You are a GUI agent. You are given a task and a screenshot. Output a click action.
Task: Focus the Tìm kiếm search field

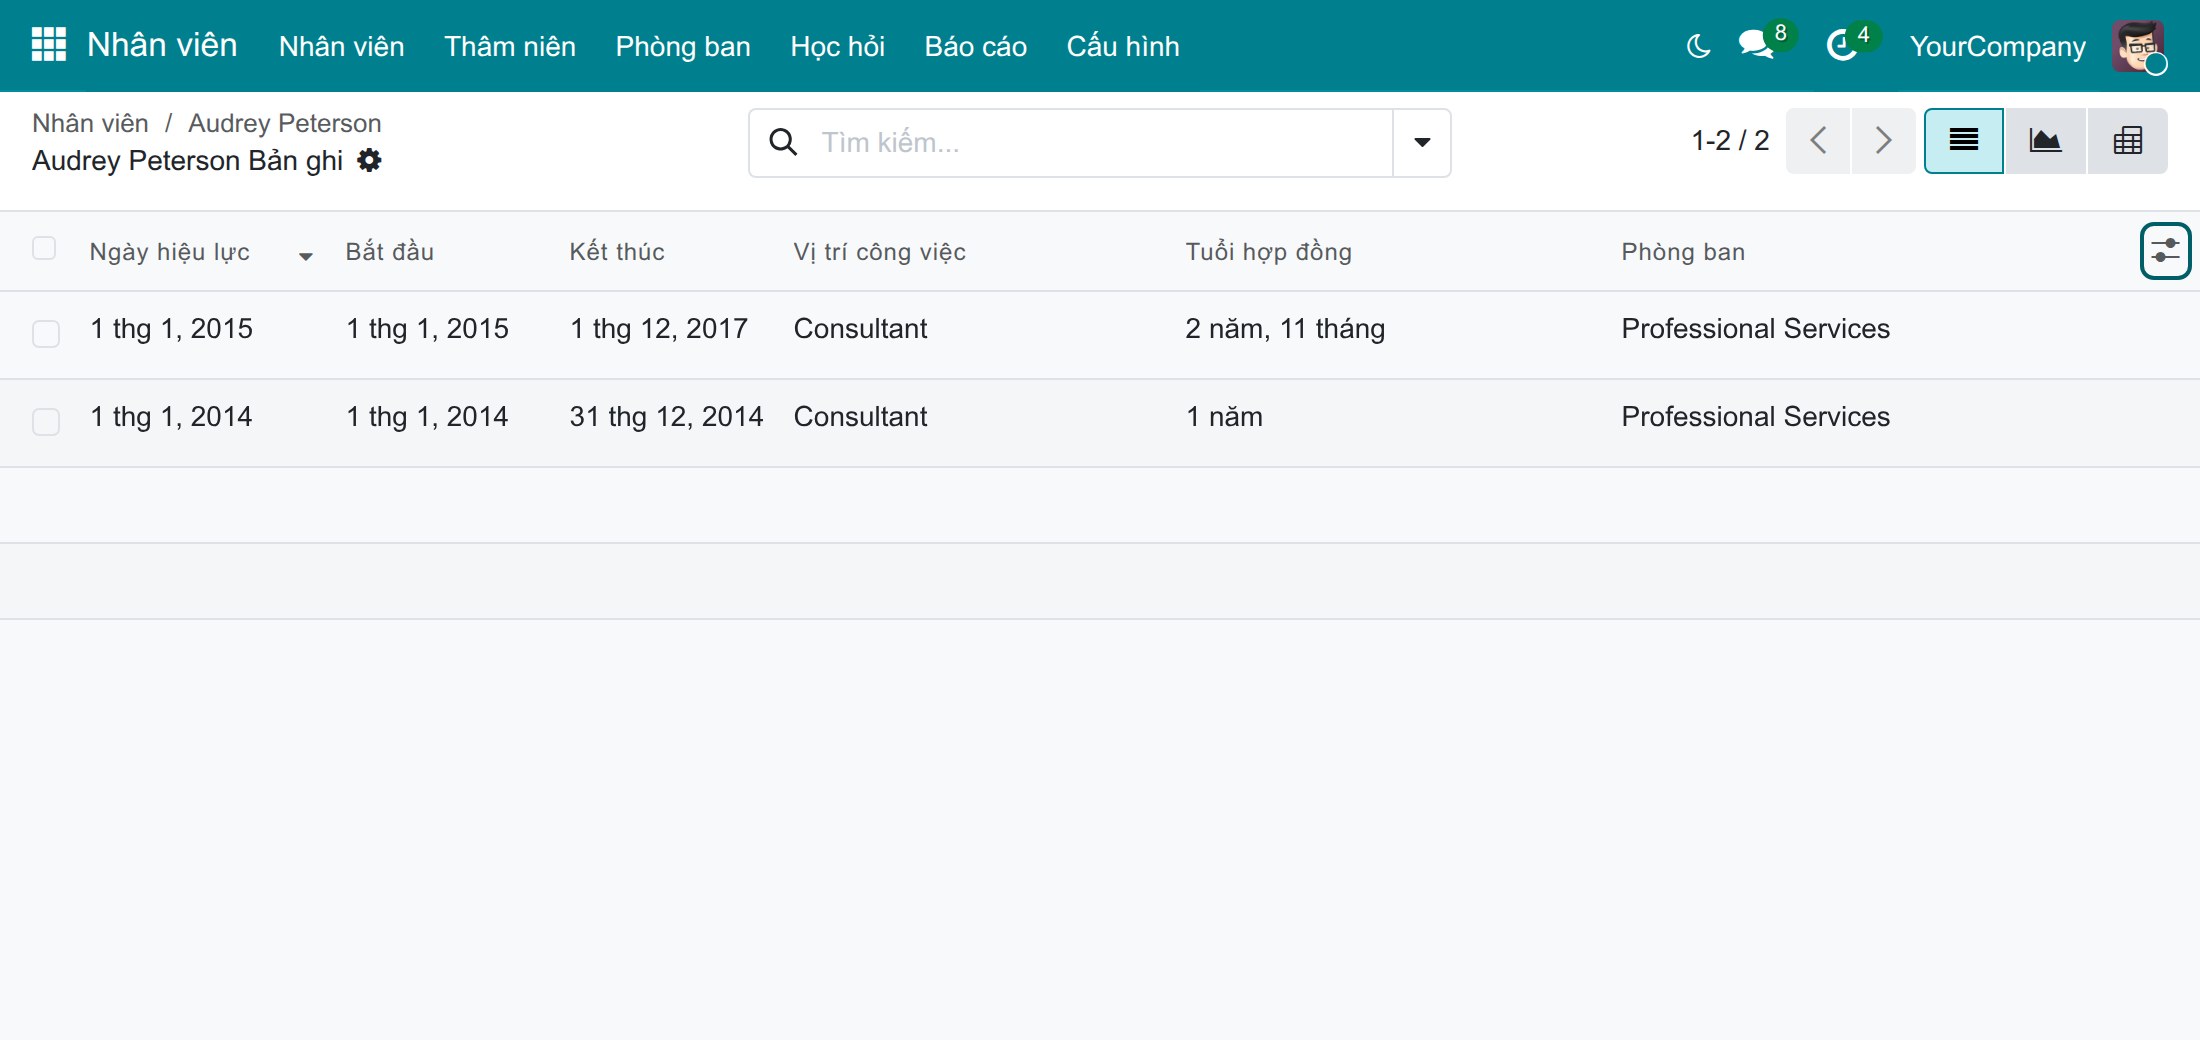coord(1100,143)
